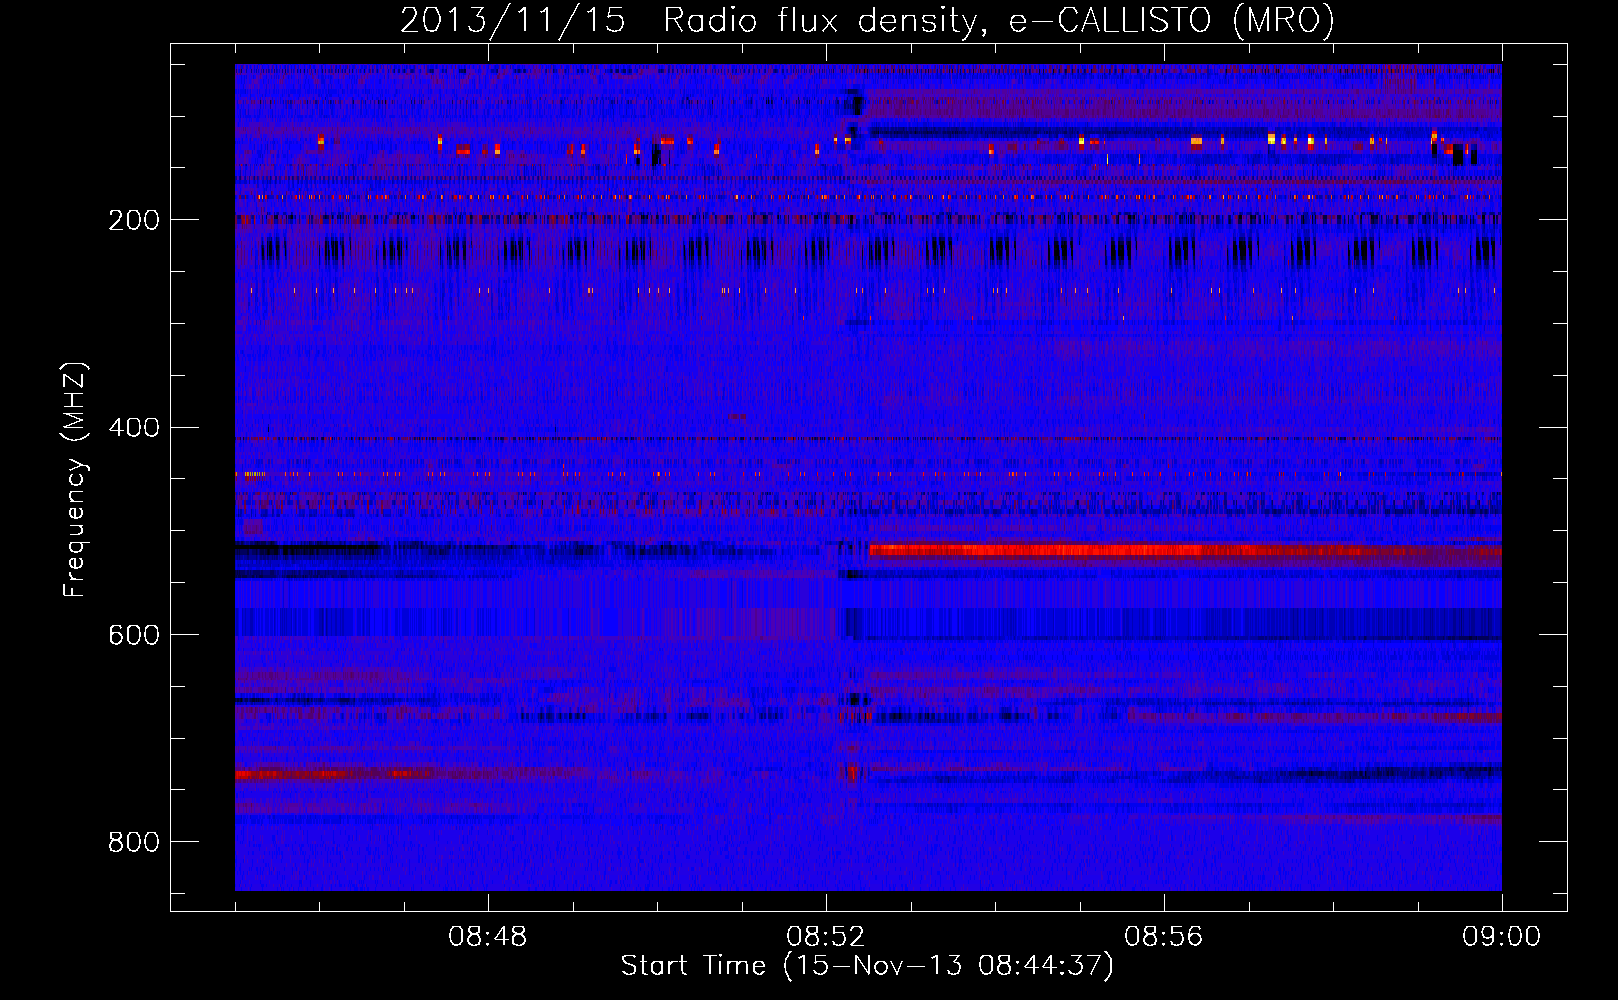Screen dimensions: 1618x1000
Task: Click the 'Frequency (MHZ)' axis label
Action: pyautogui.click(x=74, y=480)
